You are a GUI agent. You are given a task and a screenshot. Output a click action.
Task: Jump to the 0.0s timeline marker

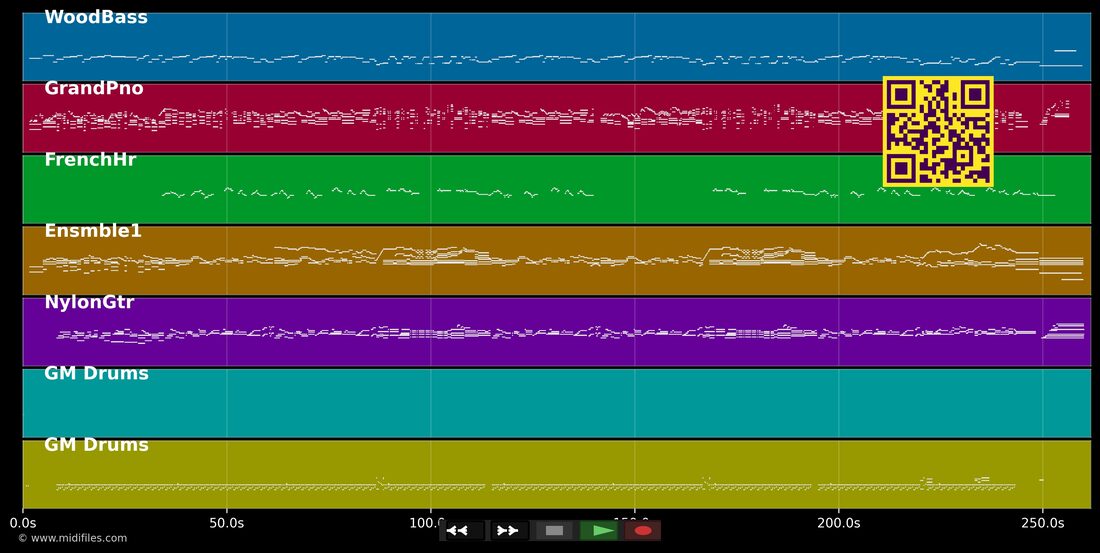[x=23, y=523]
